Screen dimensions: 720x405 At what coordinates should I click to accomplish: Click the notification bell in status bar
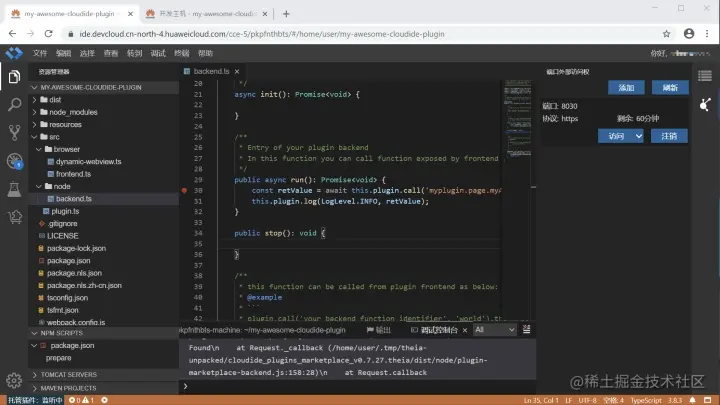coord(692,400)
